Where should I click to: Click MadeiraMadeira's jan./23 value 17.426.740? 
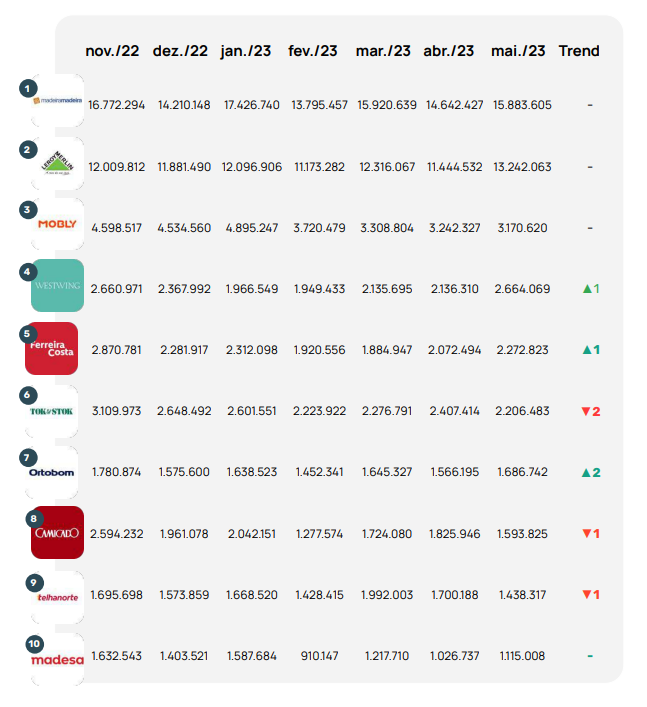pos(251,105)
